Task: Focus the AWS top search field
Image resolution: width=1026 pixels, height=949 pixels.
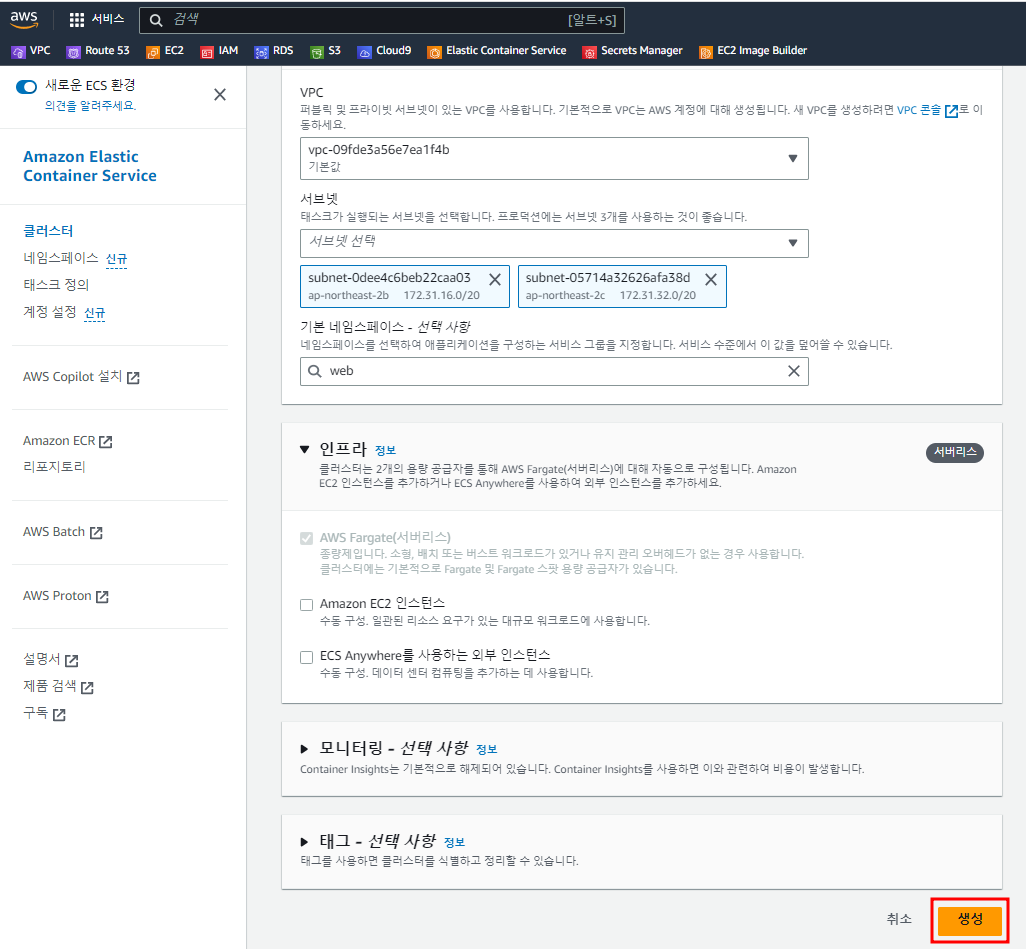Action: pos(382,20)
